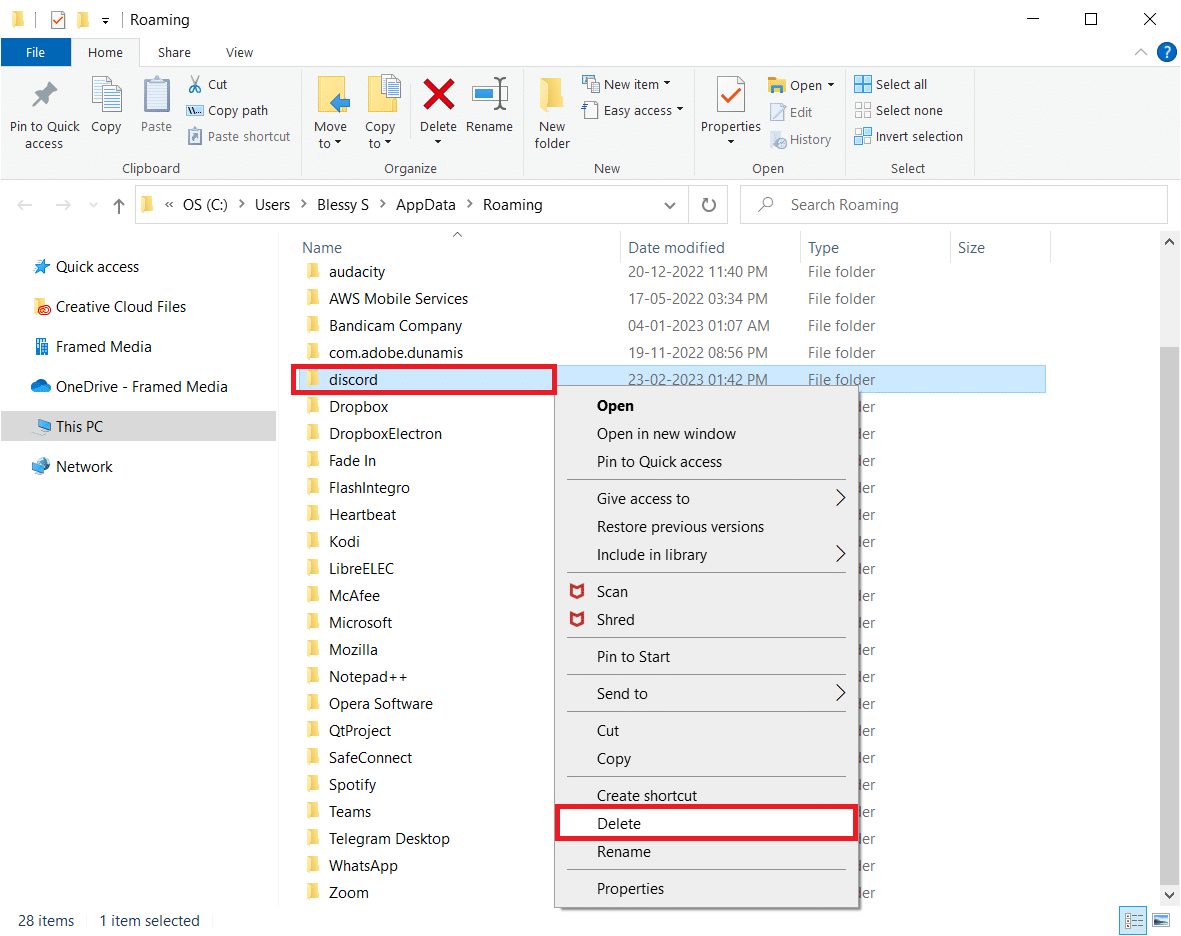The height and width of the screenshot is (936, 1181).
Task: Expand Give access to submenu
Action: [x=706, y=498]
